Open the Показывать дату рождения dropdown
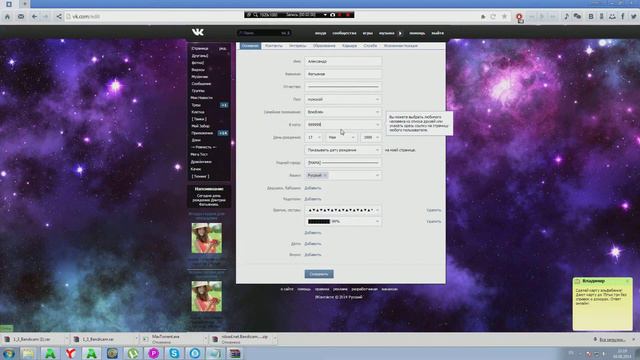Viewport: 640px width, 360px height. (x=343, y=150)
